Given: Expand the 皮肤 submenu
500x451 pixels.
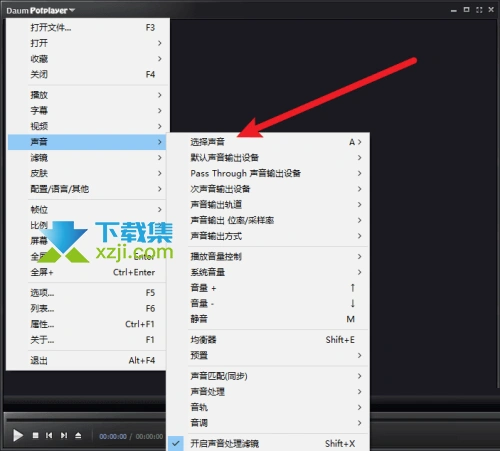Looking at the screenshot, I should click(87, 173).
